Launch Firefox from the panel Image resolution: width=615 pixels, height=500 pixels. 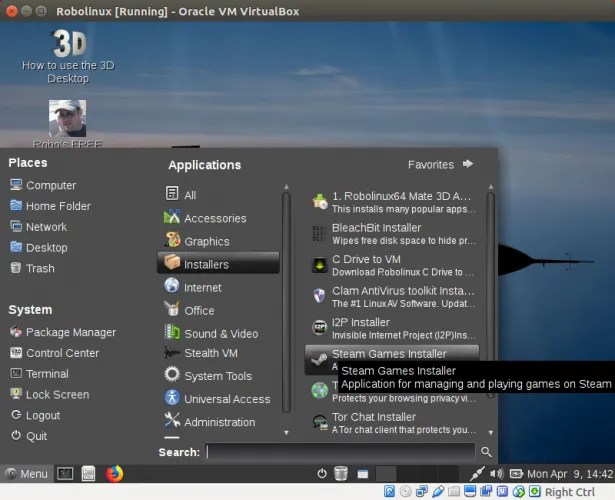[115, 473]
